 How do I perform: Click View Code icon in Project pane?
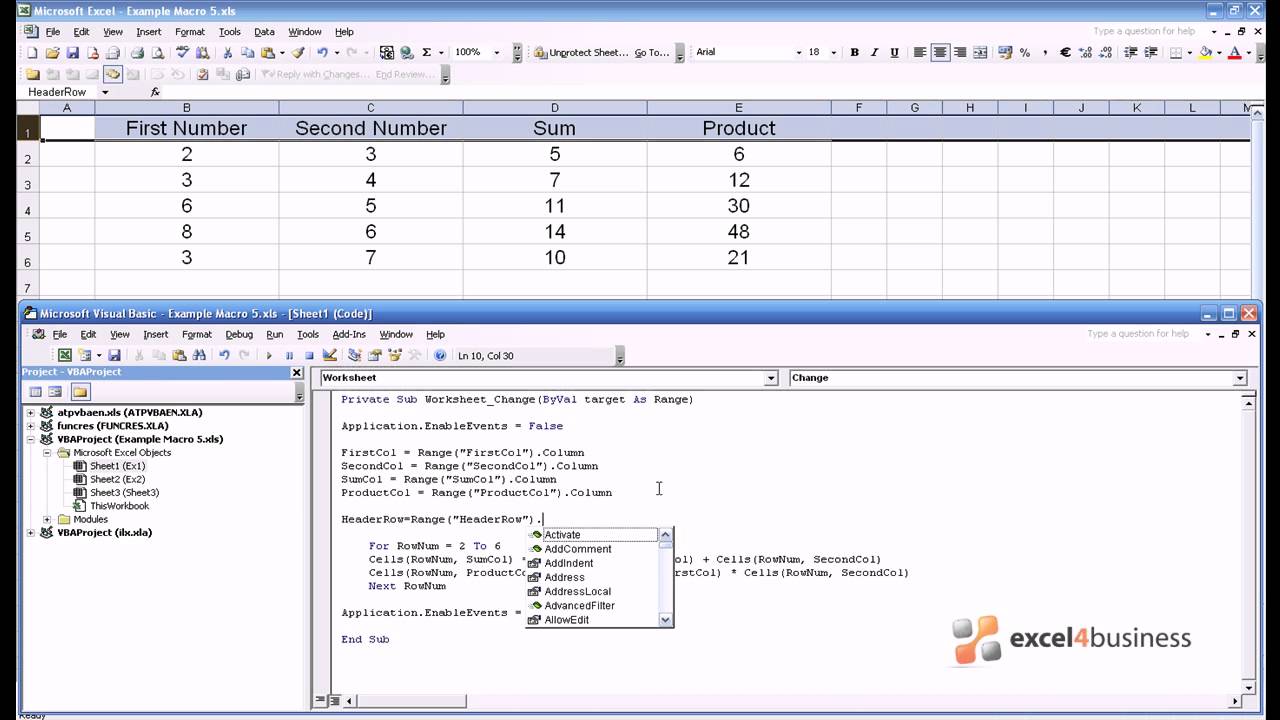point(35,392)
